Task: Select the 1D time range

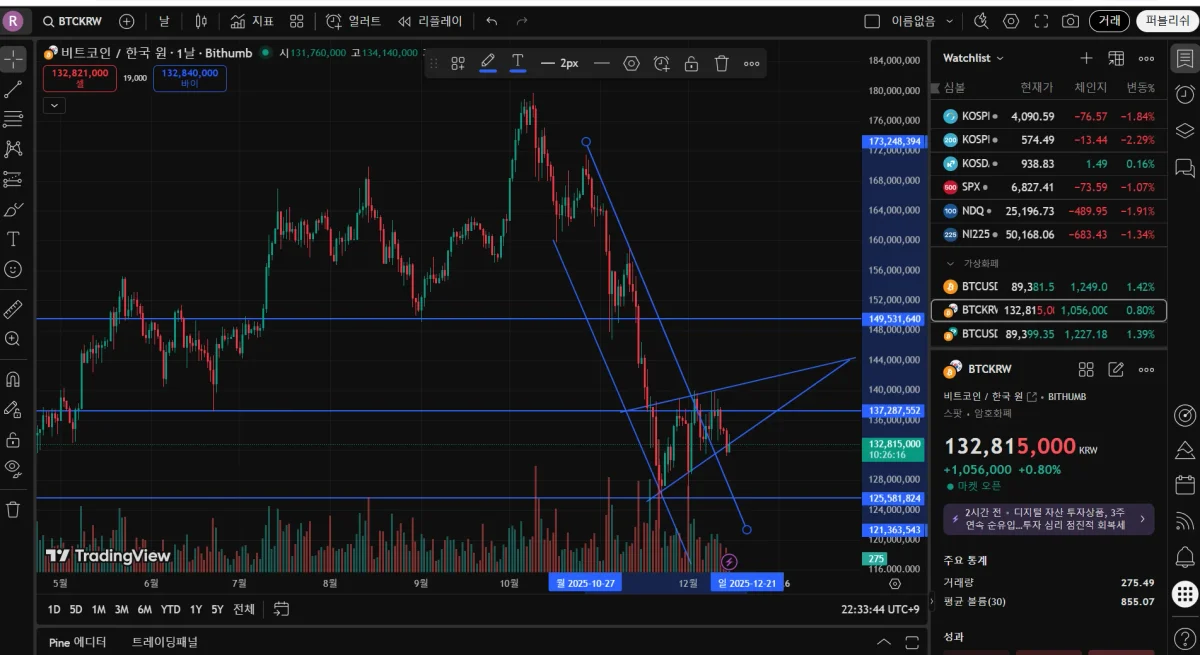Action: [54, 609]
